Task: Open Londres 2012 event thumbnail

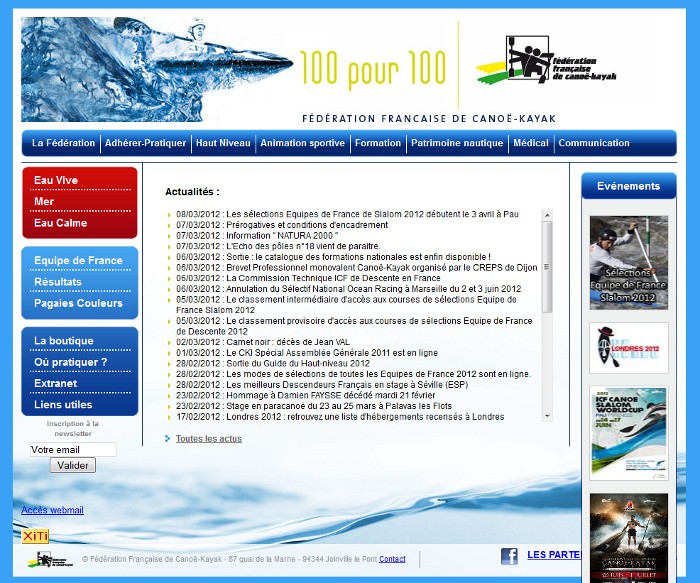Action: coord(629,348)
